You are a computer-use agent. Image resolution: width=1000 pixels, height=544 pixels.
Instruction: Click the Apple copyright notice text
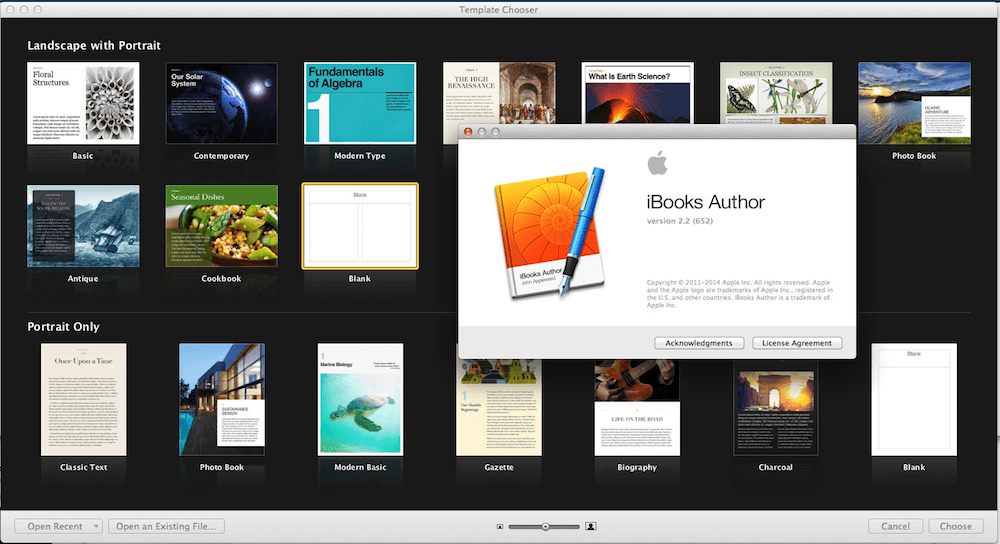[739, 293]
